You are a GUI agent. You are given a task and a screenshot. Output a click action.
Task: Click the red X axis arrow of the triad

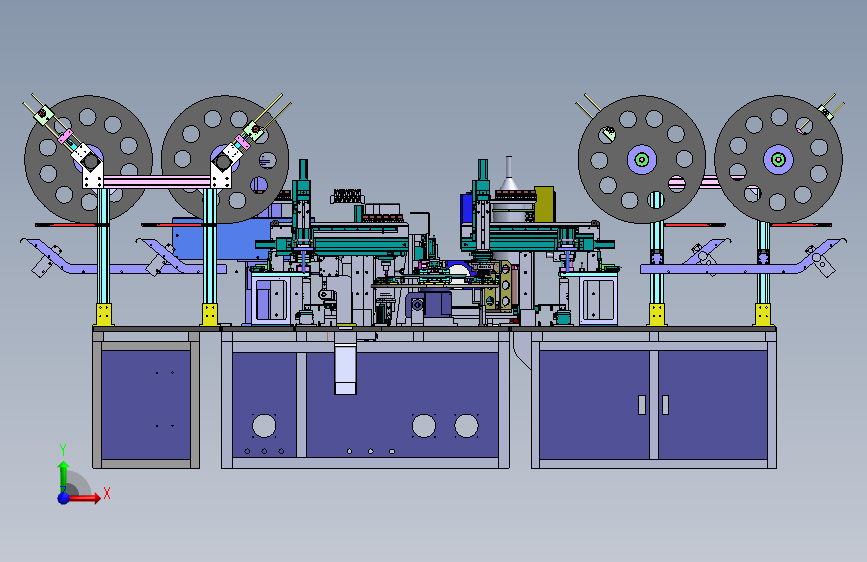click(84, 498)
